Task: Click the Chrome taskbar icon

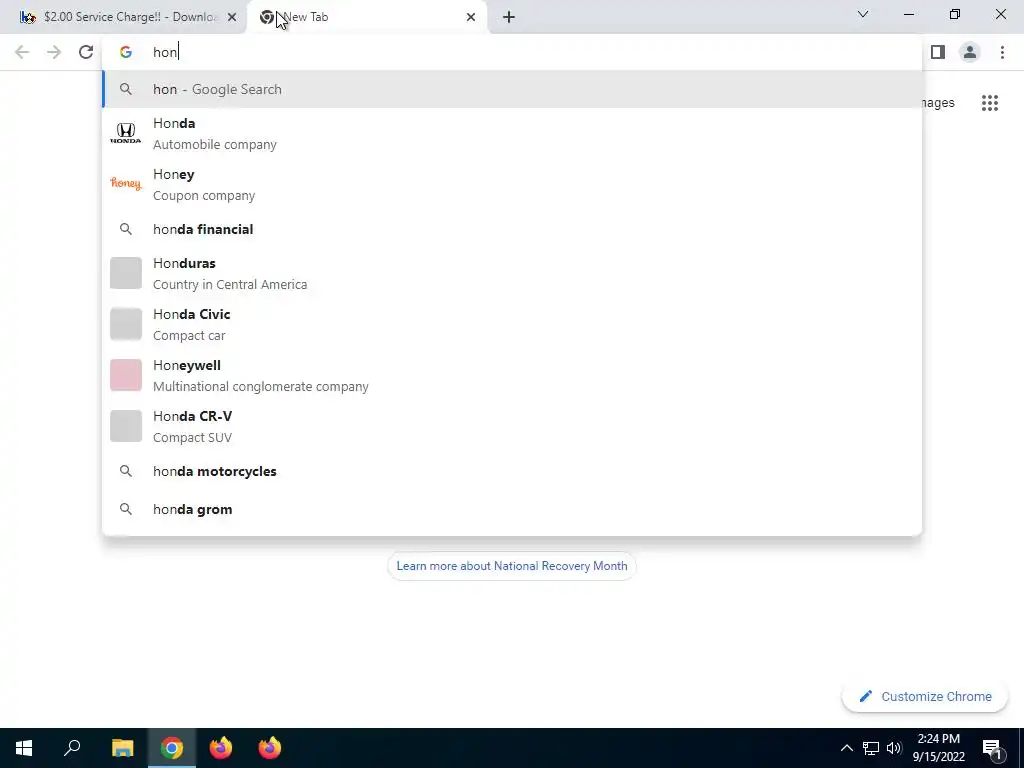Action: coord(172,748)
